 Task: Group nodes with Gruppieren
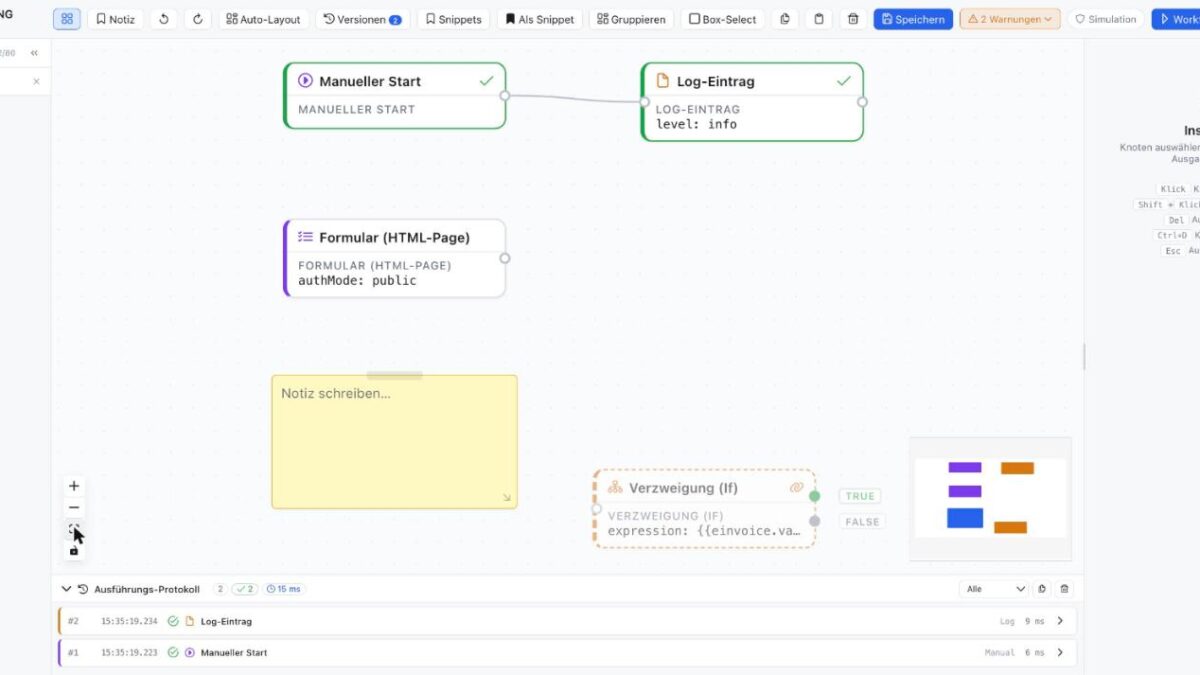coord(631,19)
